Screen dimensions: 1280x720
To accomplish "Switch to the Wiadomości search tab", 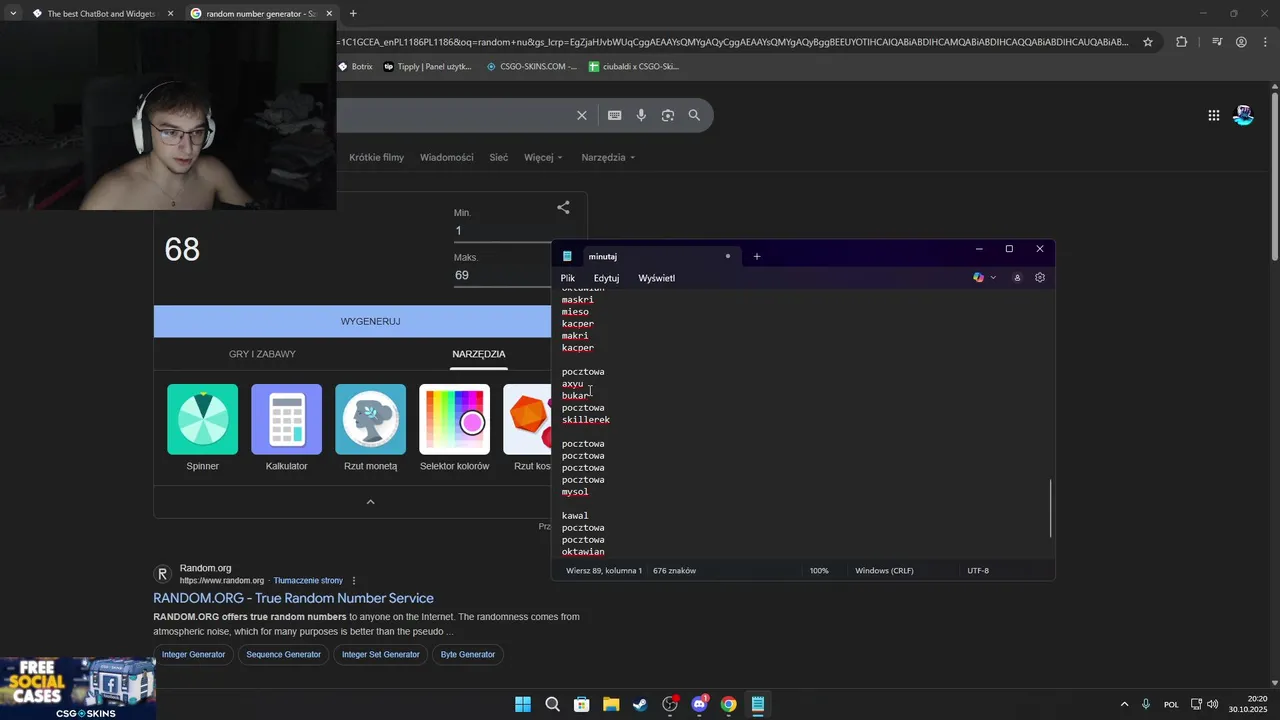I will pos(447,157).
